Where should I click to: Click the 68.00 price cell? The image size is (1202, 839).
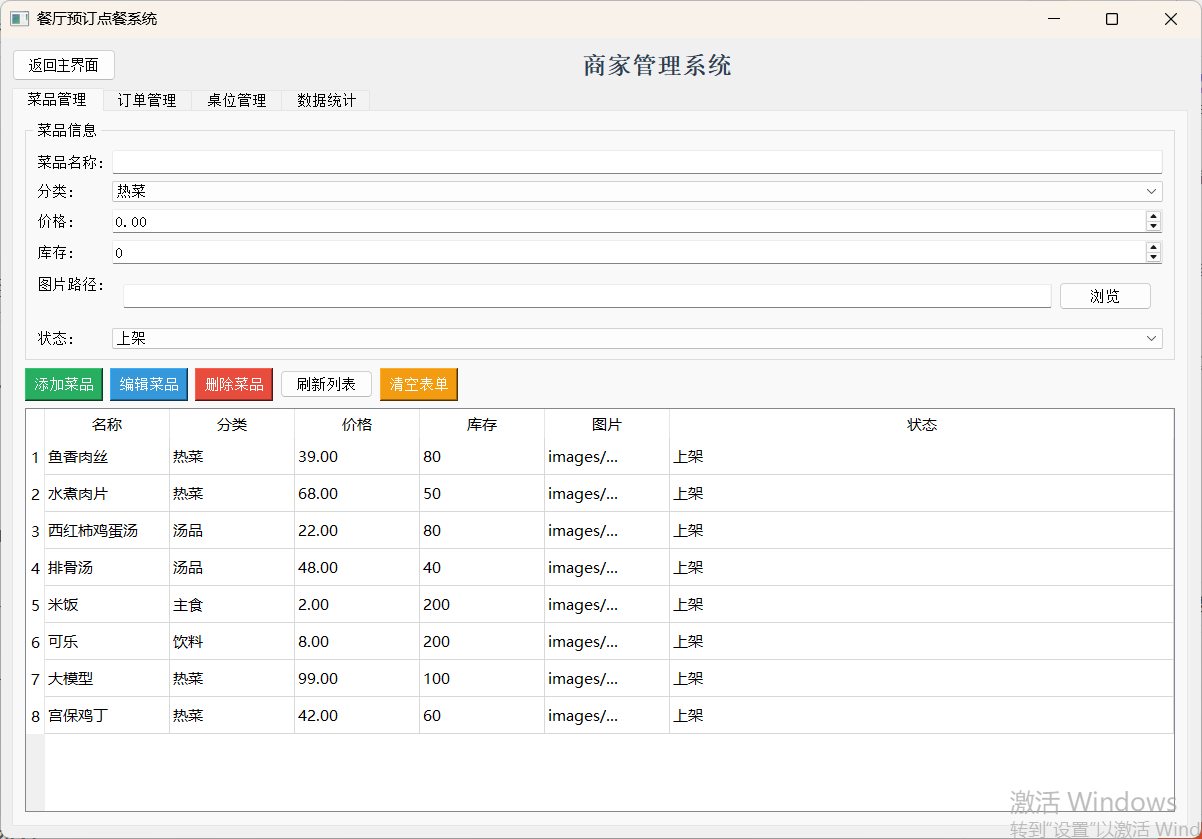coord(357,494)
